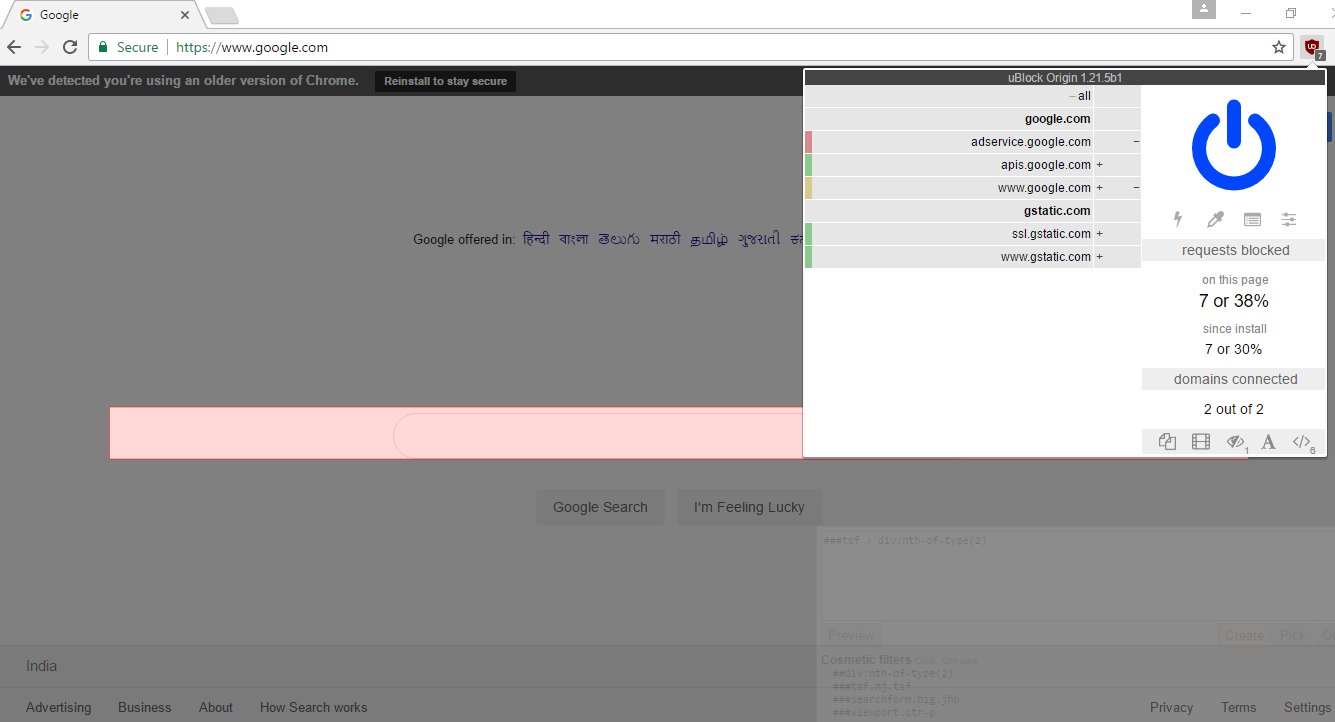Open the About footer link
The width and height of the screenshot is (1335, 722).
[215, 707]
